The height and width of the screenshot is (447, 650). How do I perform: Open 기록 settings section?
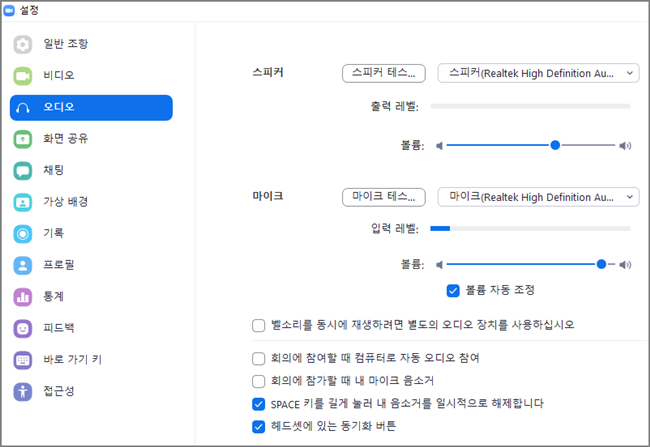click(x=91, y=234)
